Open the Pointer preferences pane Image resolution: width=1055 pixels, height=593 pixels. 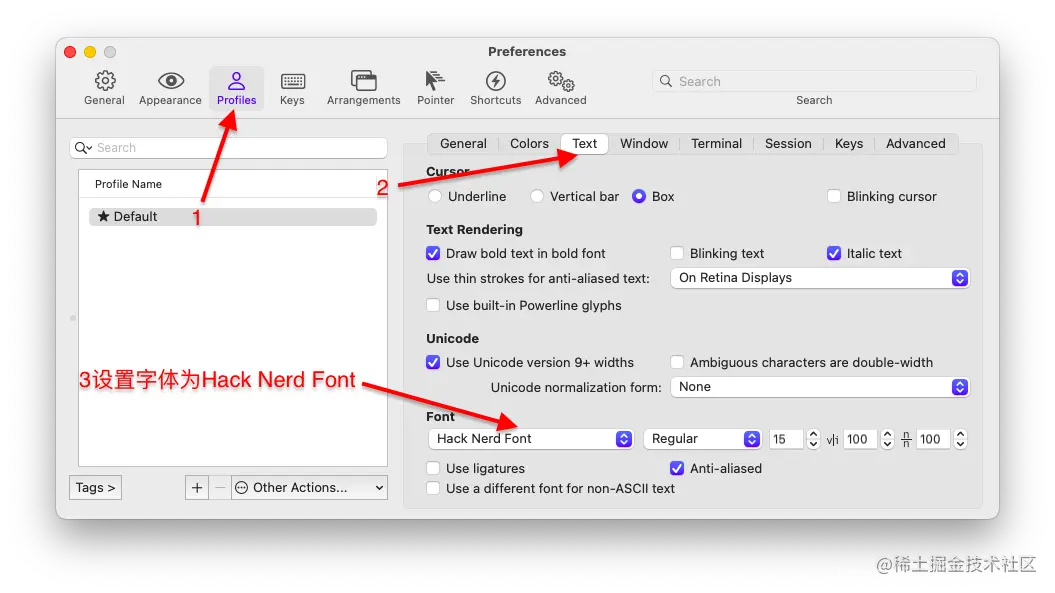click(x=435, y=88)
